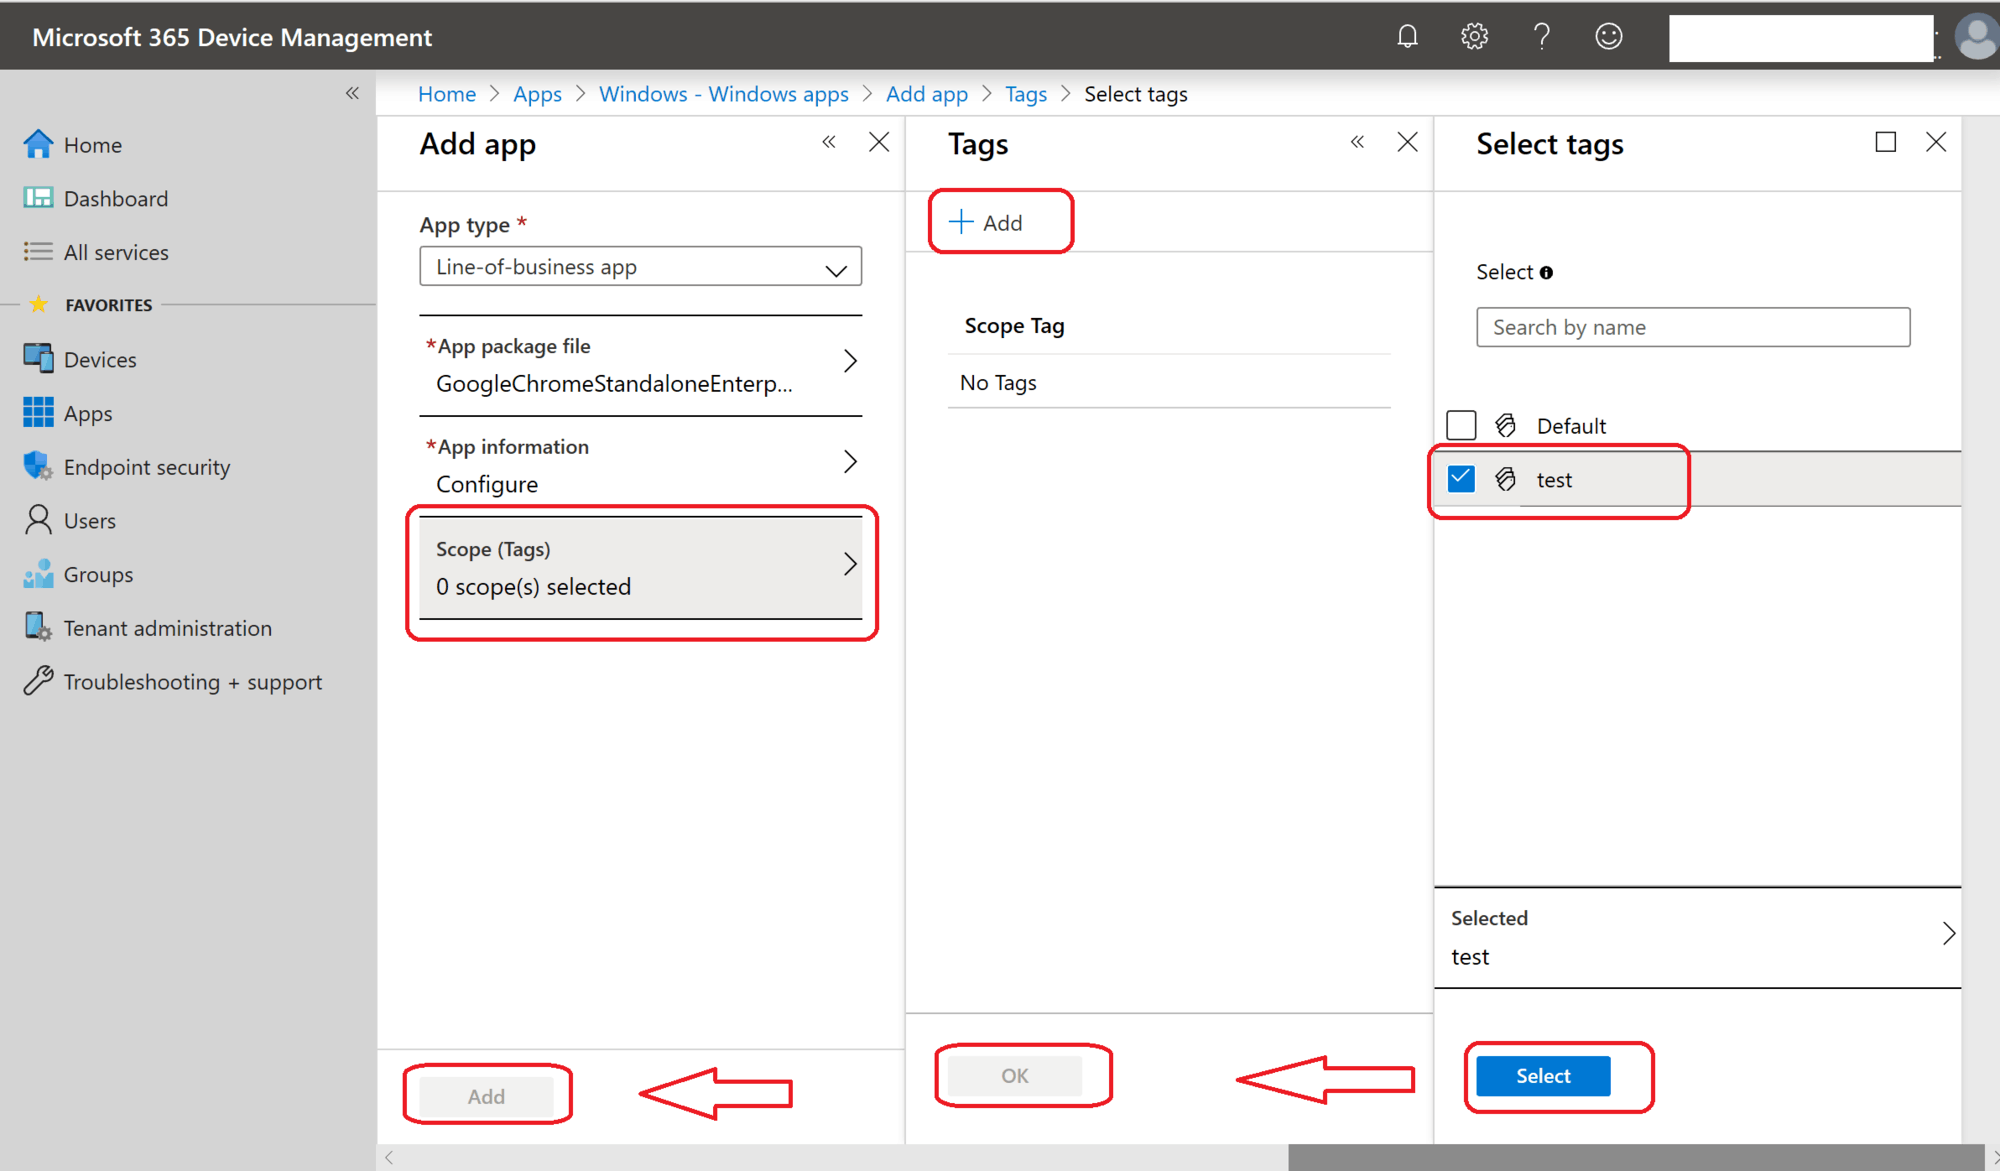Collapse the Add app blade
Viewport: 2000px width, 1171px height.
tap(829, 142)
